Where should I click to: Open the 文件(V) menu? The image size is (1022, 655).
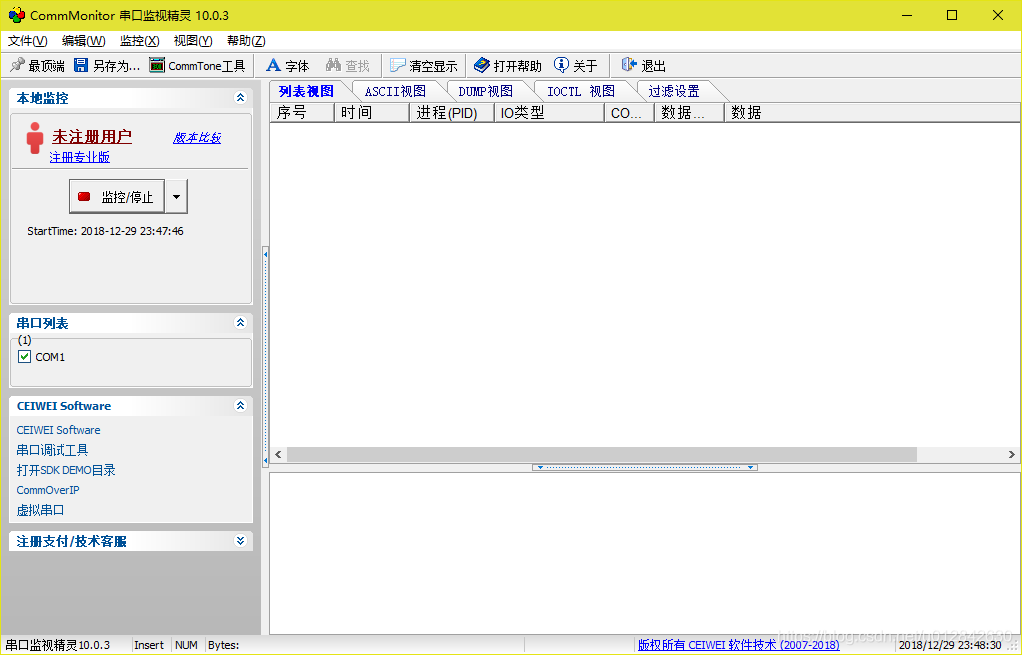coord(27,41)
